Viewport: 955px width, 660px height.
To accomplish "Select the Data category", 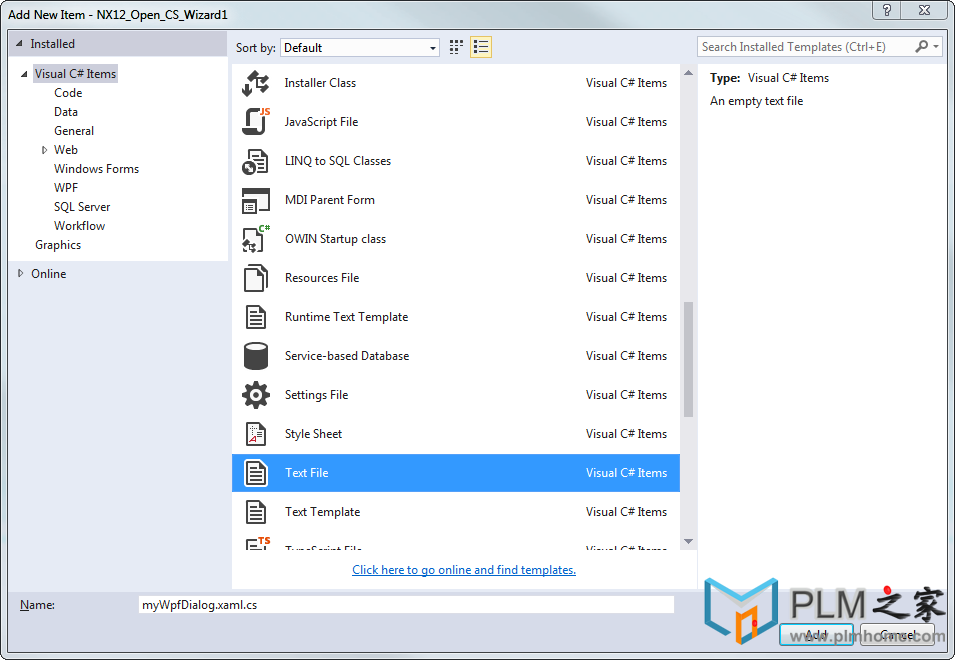I will pos(66,112).
